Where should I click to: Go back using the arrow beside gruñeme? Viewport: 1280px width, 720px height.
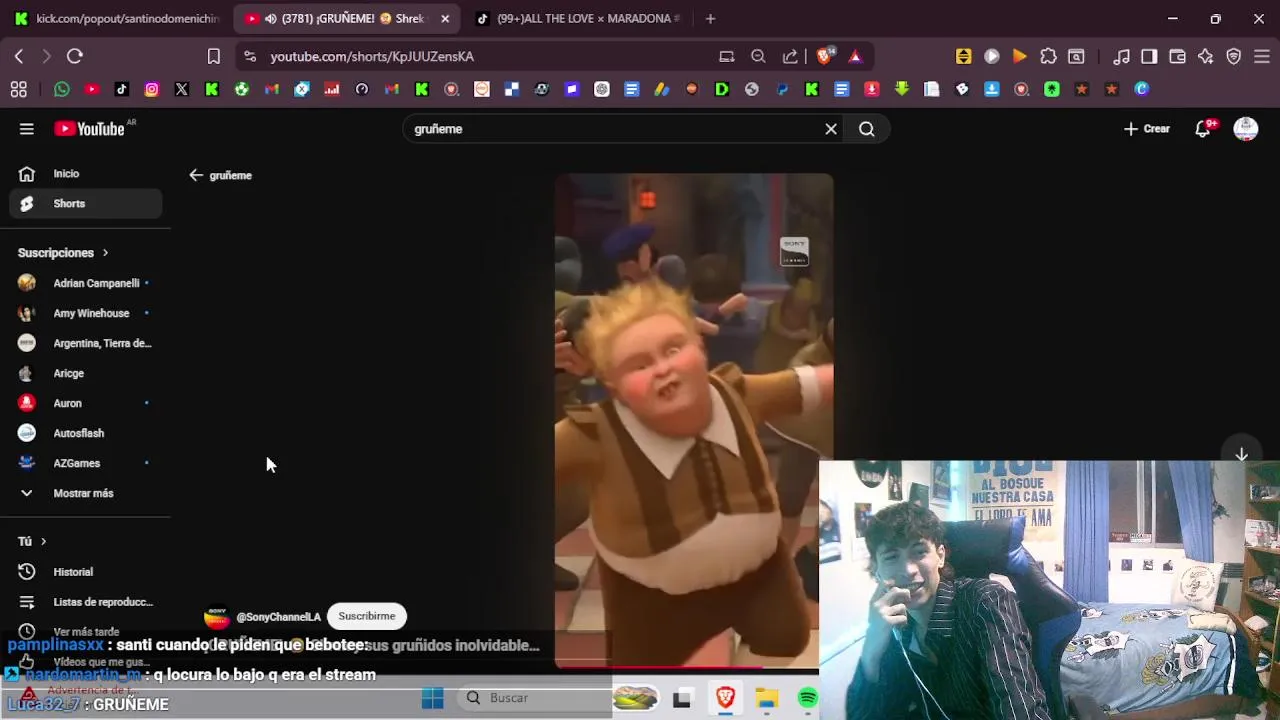click(x=196, y=175)
